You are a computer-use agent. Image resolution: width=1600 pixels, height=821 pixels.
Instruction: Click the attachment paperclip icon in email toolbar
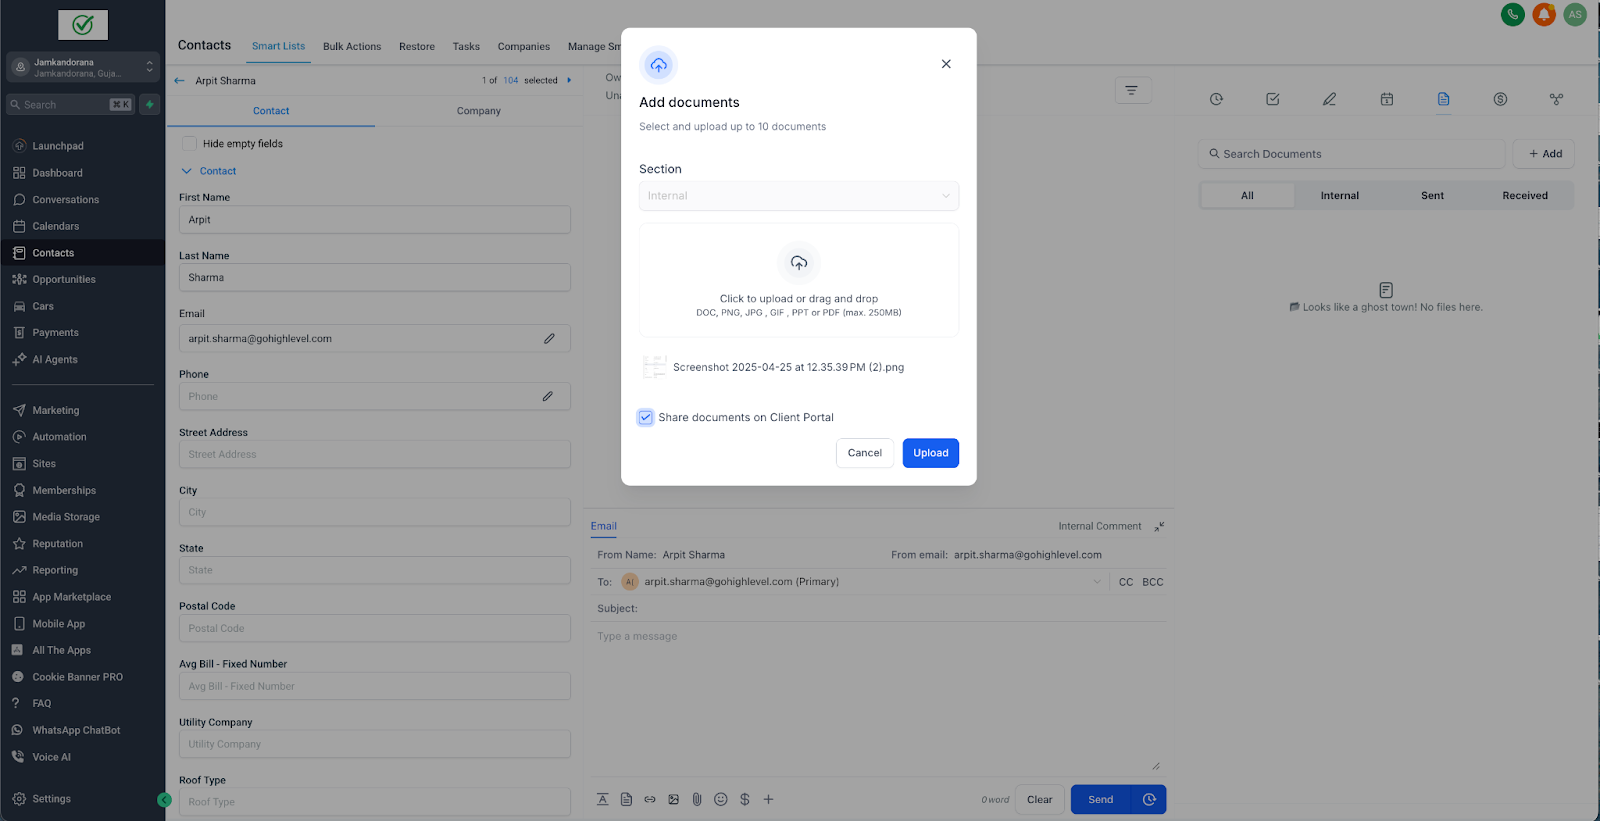[x=697, y=799]
